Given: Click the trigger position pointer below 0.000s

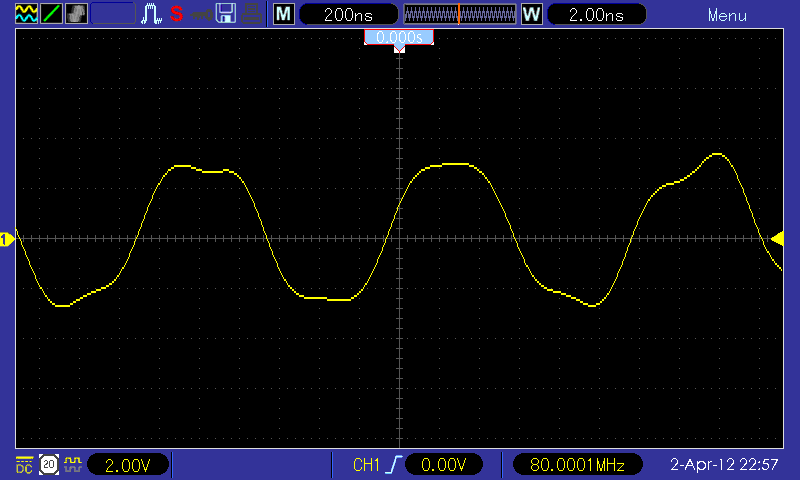Looking at the screenshot, I should point(399,49).
